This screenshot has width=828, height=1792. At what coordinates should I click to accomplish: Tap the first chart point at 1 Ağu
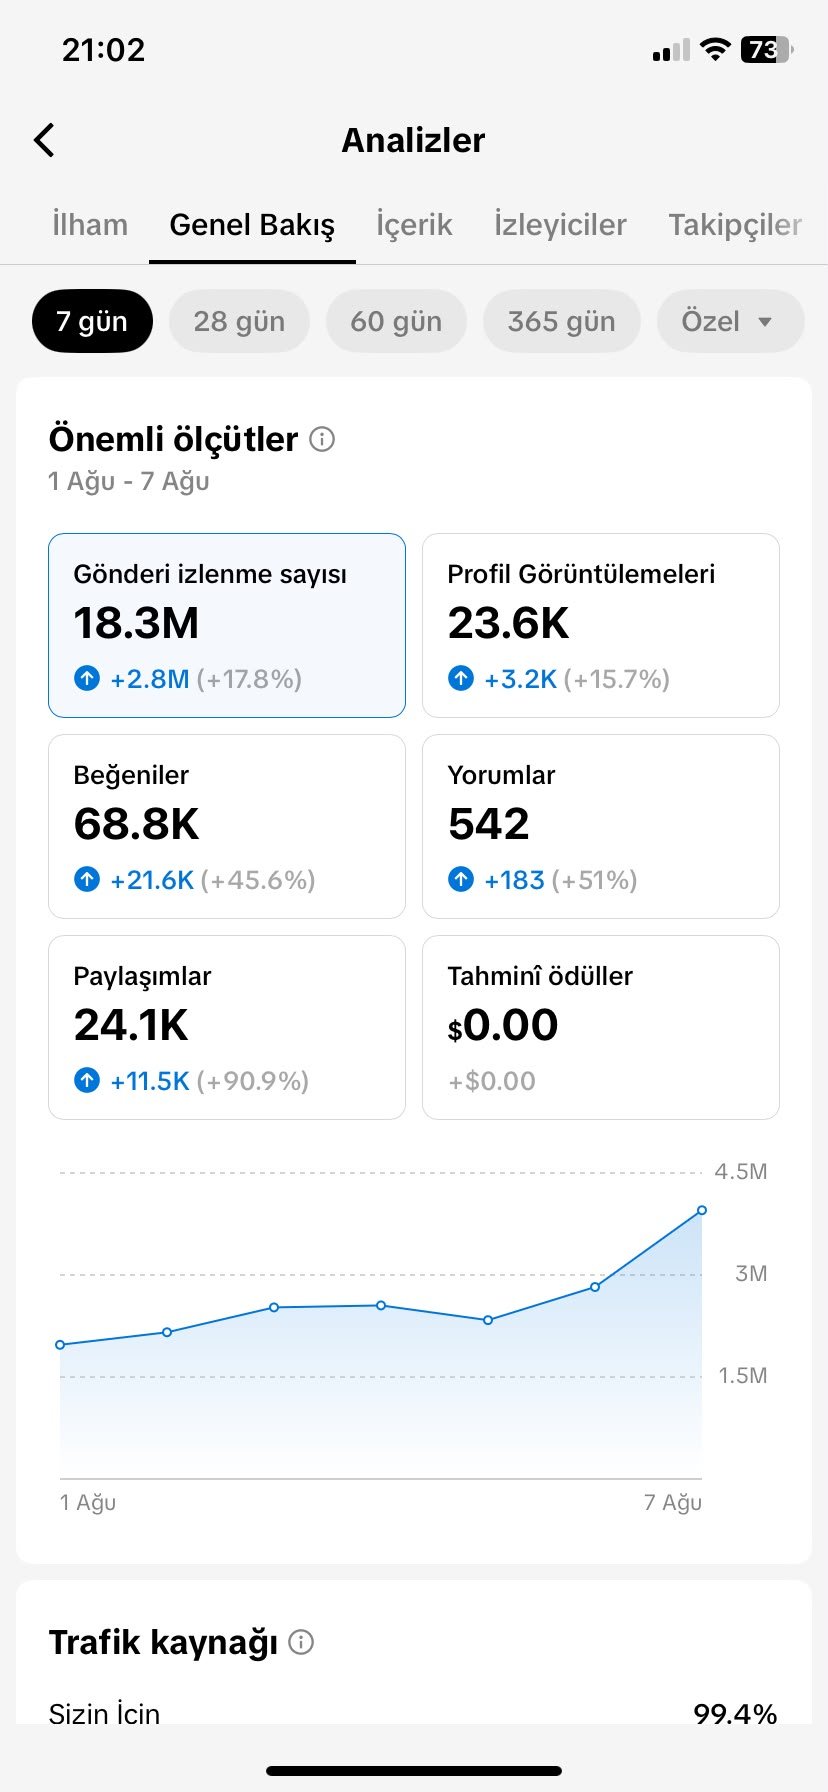click(60, 1345)
